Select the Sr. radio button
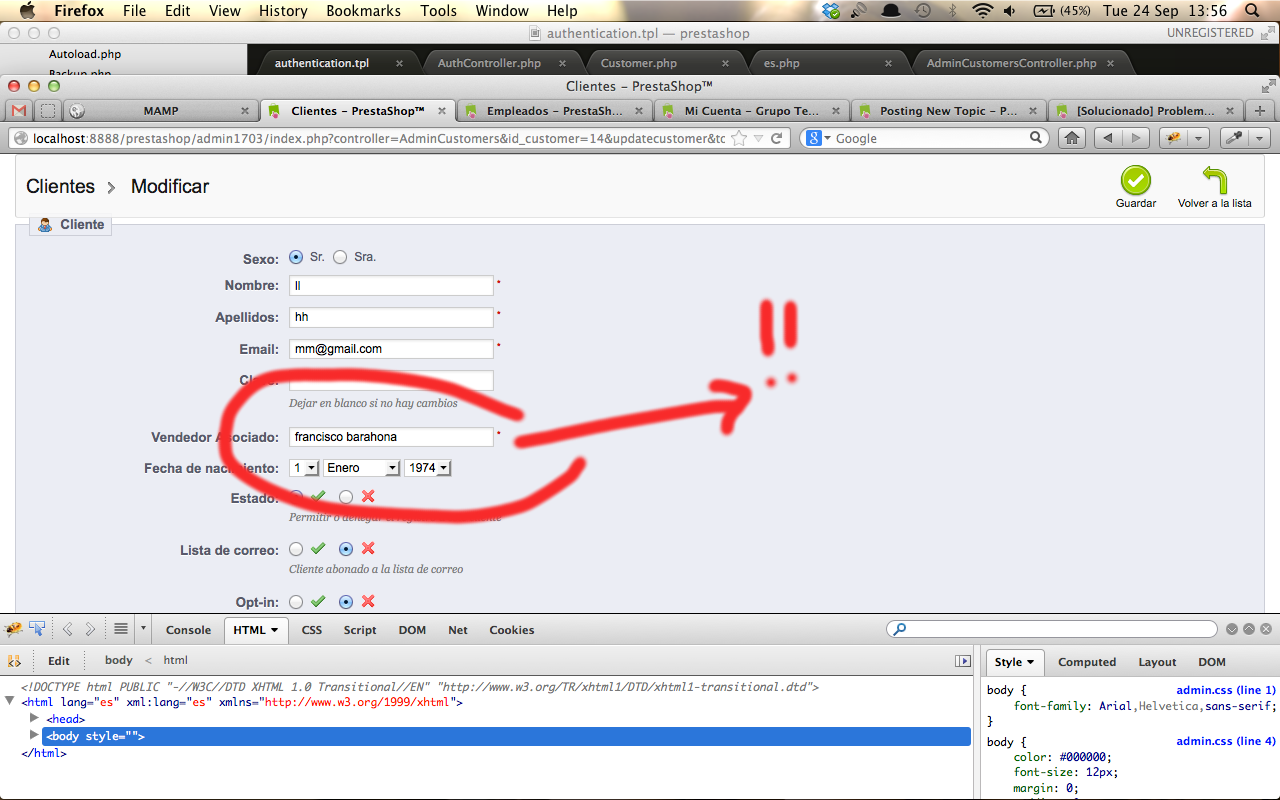 click(296, 257)
